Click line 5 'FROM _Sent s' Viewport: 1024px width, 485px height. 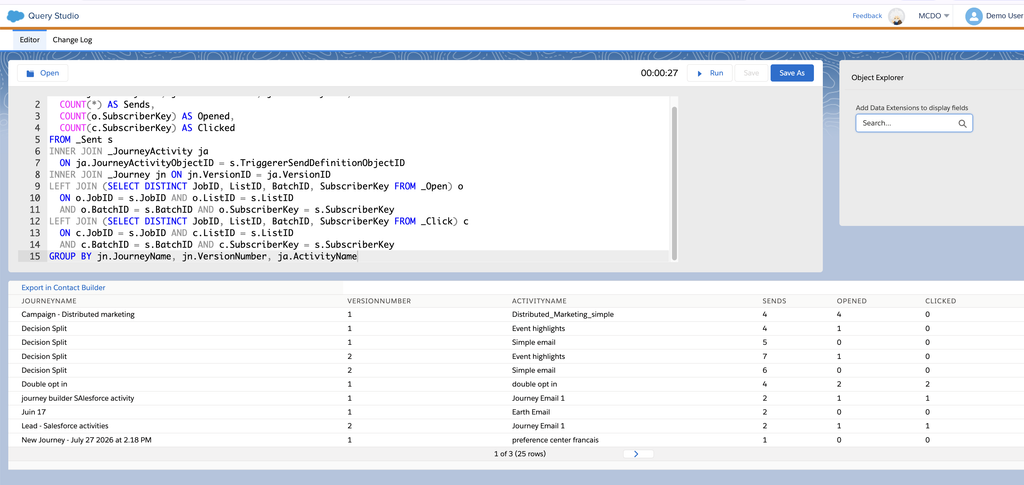(81, 139)
